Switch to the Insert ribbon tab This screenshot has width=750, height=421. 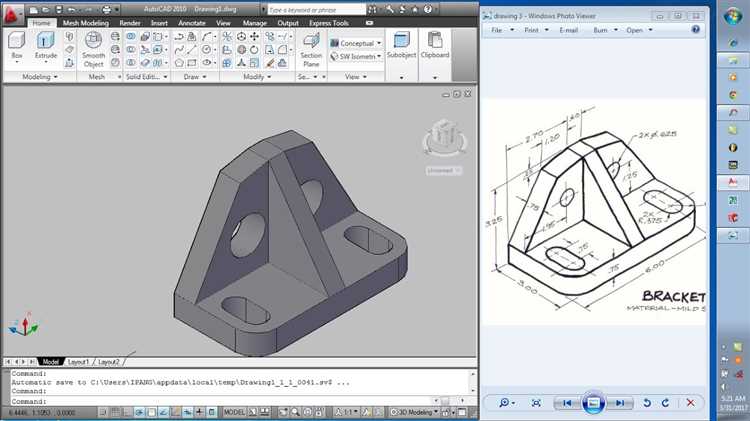[x=159, y=23]
